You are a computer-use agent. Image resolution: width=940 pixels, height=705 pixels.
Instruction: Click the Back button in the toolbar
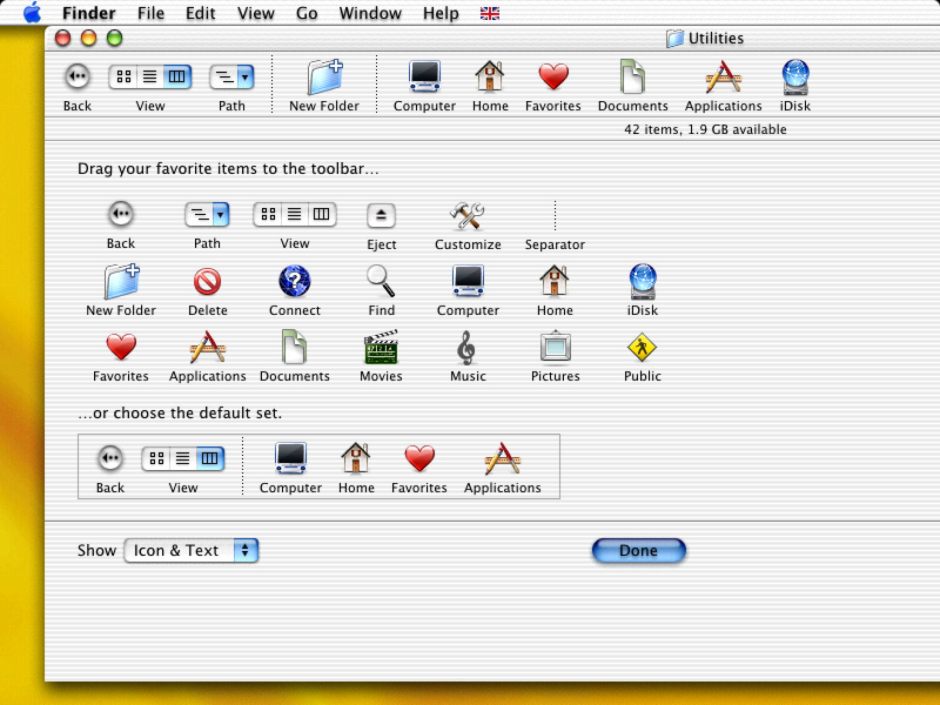(x=77, y=77)
